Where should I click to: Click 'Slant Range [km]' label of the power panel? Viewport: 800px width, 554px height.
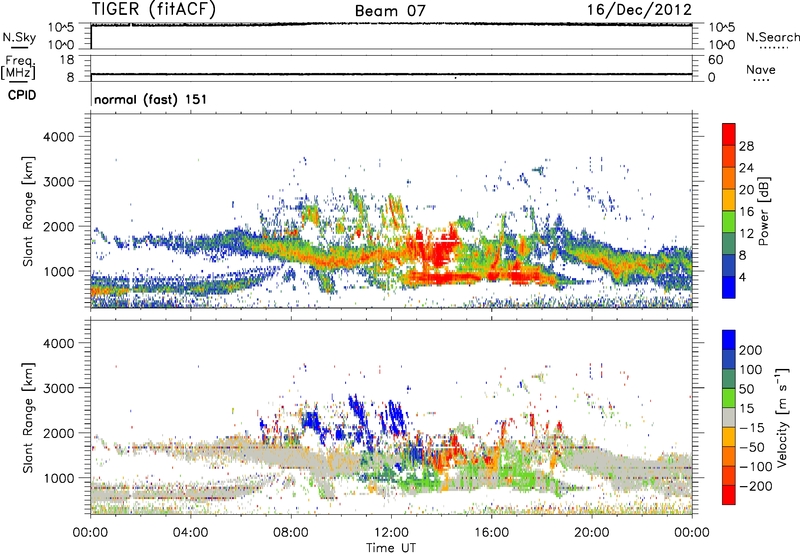[x=28, y=211]
